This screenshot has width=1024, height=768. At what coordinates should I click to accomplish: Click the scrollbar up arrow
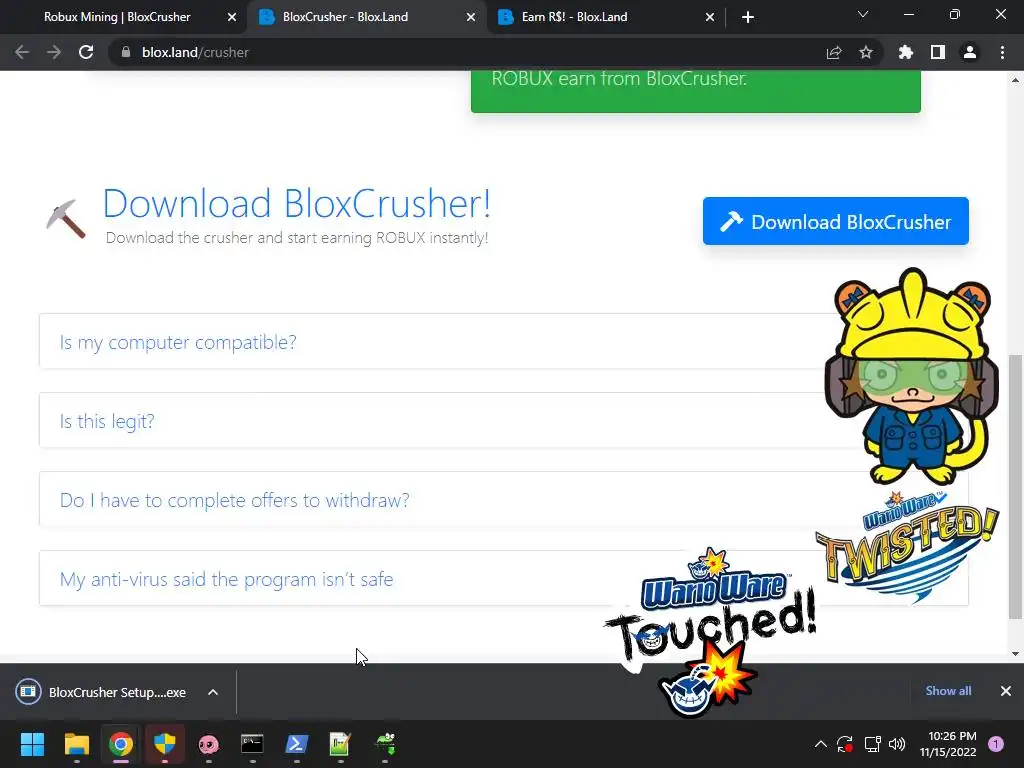tap(1015, 80)
